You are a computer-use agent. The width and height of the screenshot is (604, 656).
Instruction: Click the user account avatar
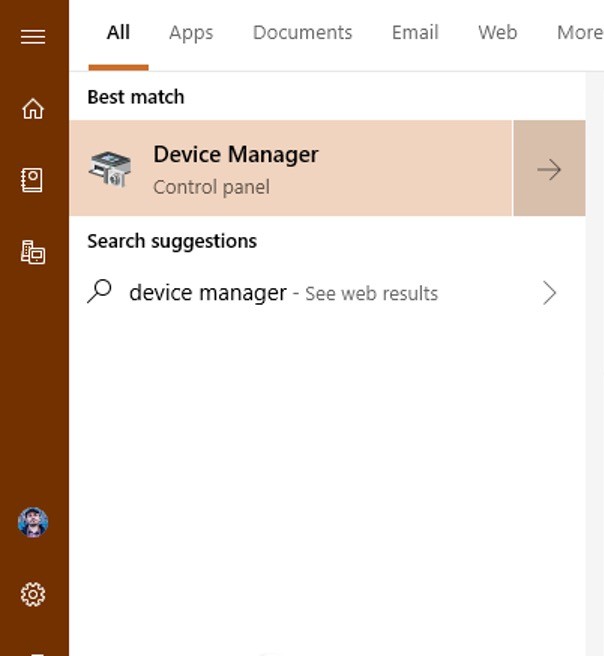click(33, 522)
